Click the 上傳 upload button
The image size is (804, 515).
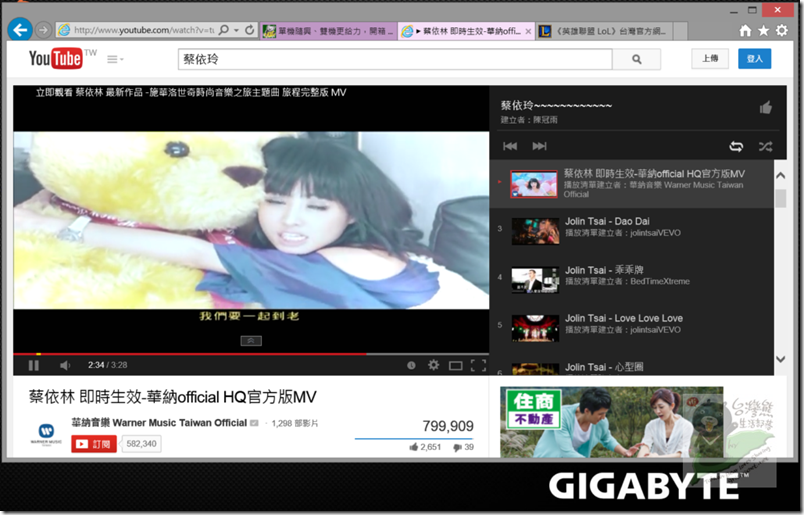tap(710, 58)
